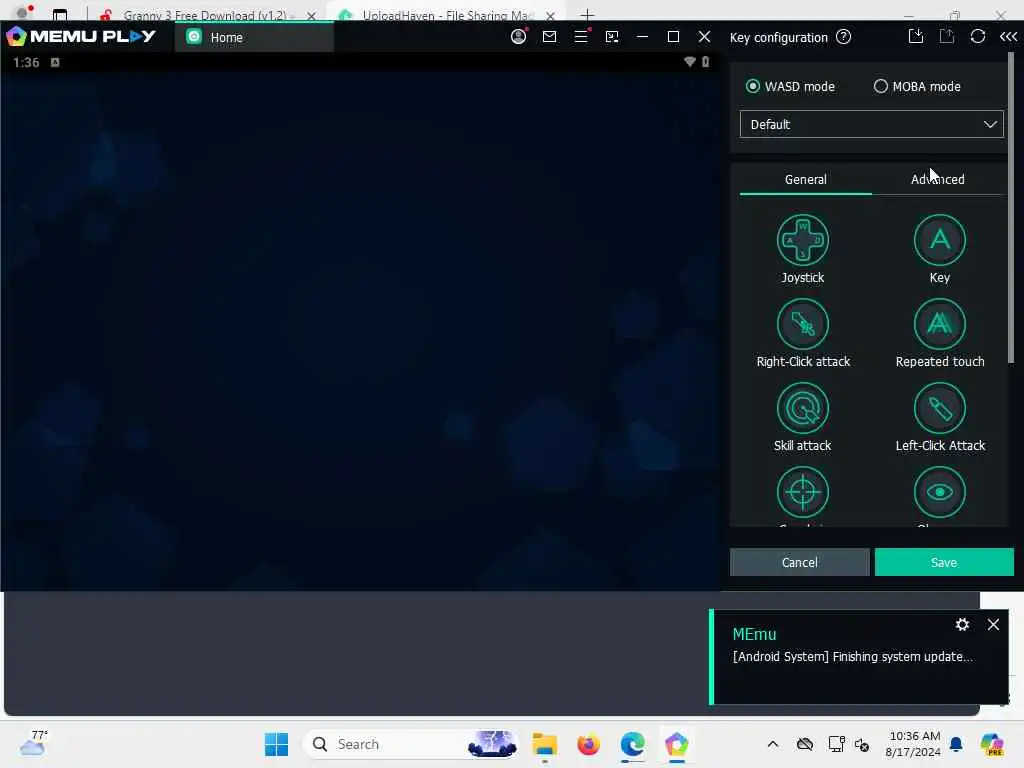
Task: Open File Explorer from taskbar
Action: point(544,744)
